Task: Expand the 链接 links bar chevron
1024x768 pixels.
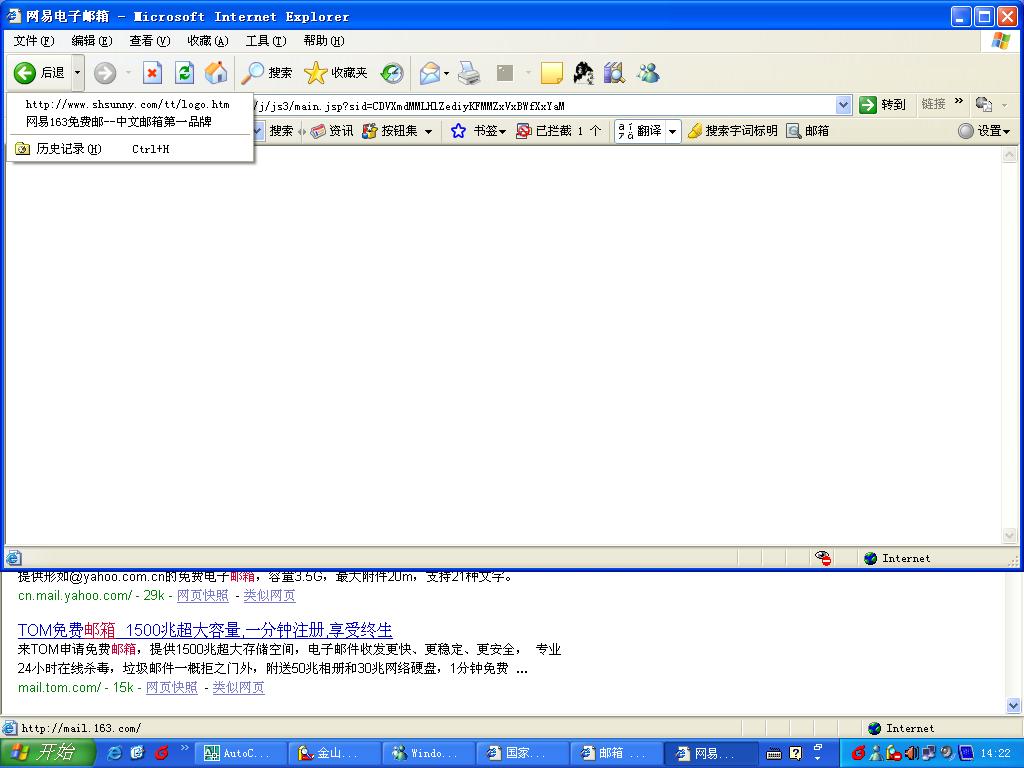Action: pyautogui.click(x=959, y=102)
